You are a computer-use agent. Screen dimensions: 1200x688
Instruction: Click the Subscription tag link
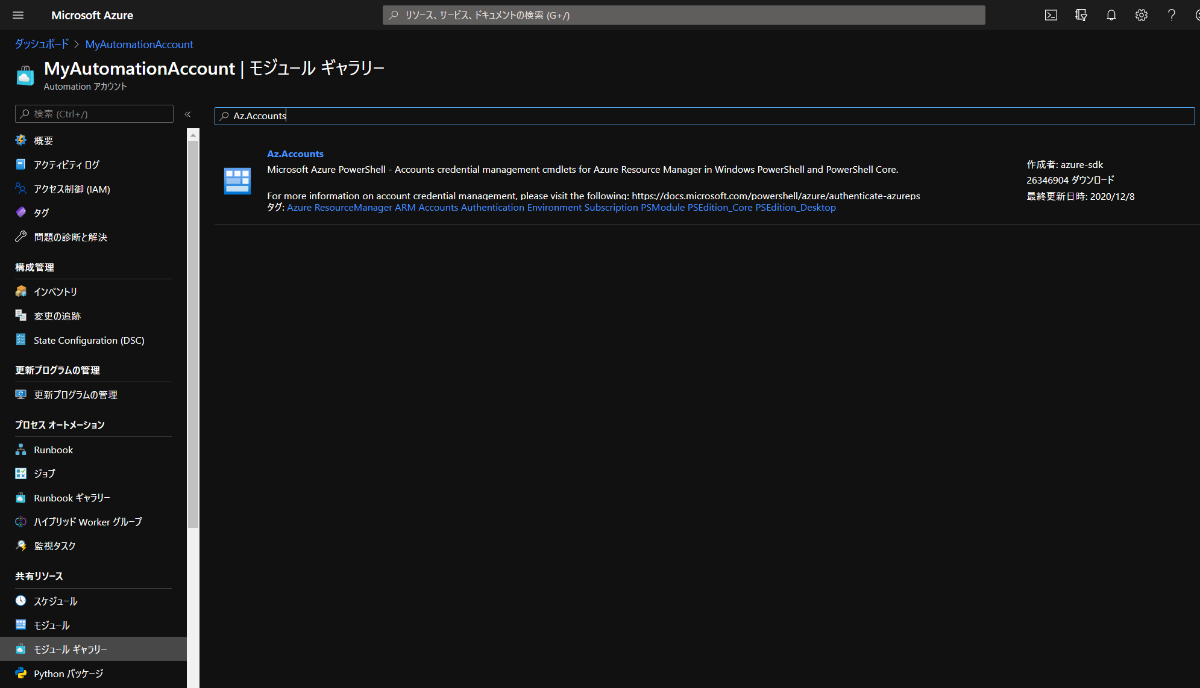coord(610,207)
